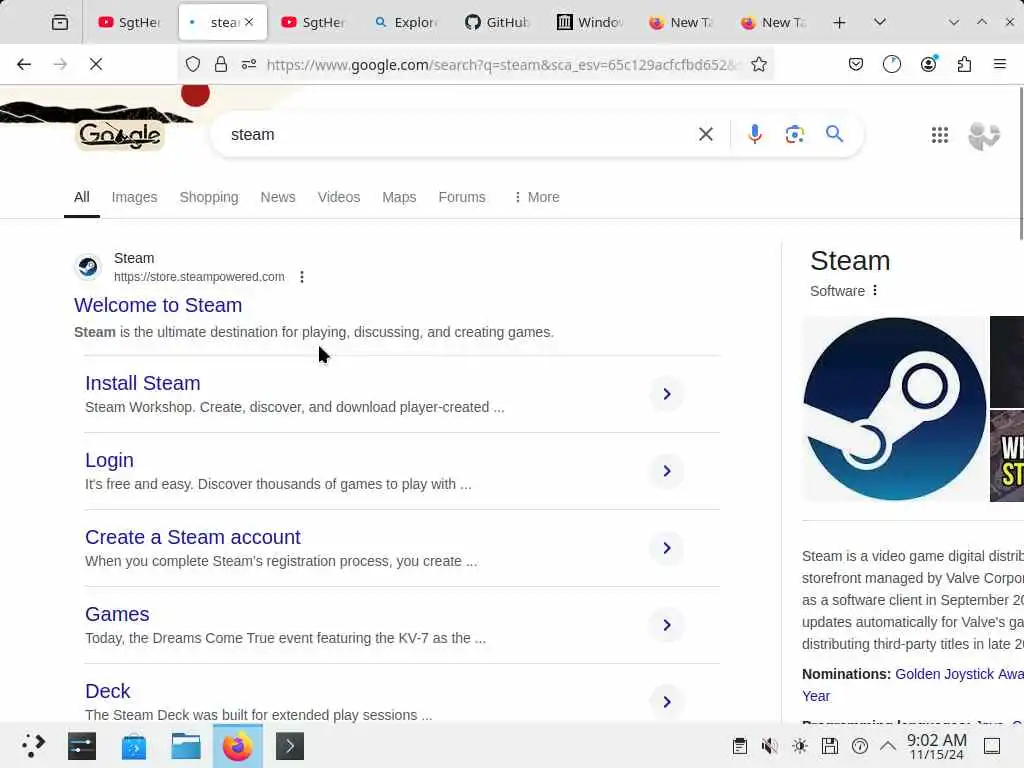
Task: Focus the Google search box
Action: tap(457, 135)
